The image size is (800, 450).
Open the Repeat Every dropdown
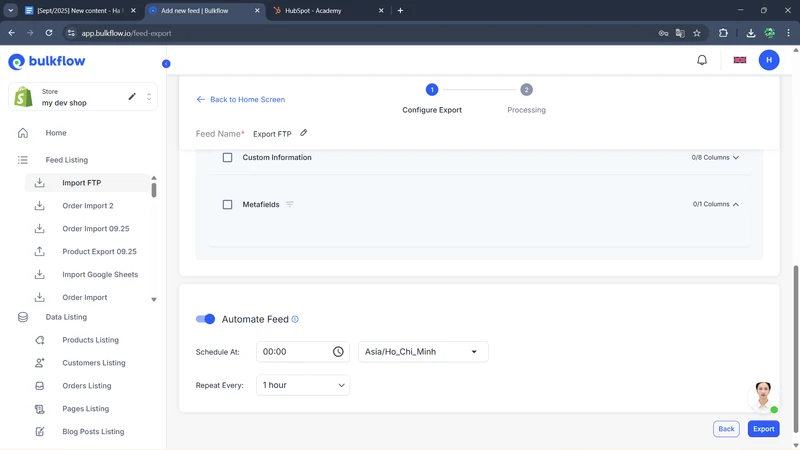(x=303, y=385)
